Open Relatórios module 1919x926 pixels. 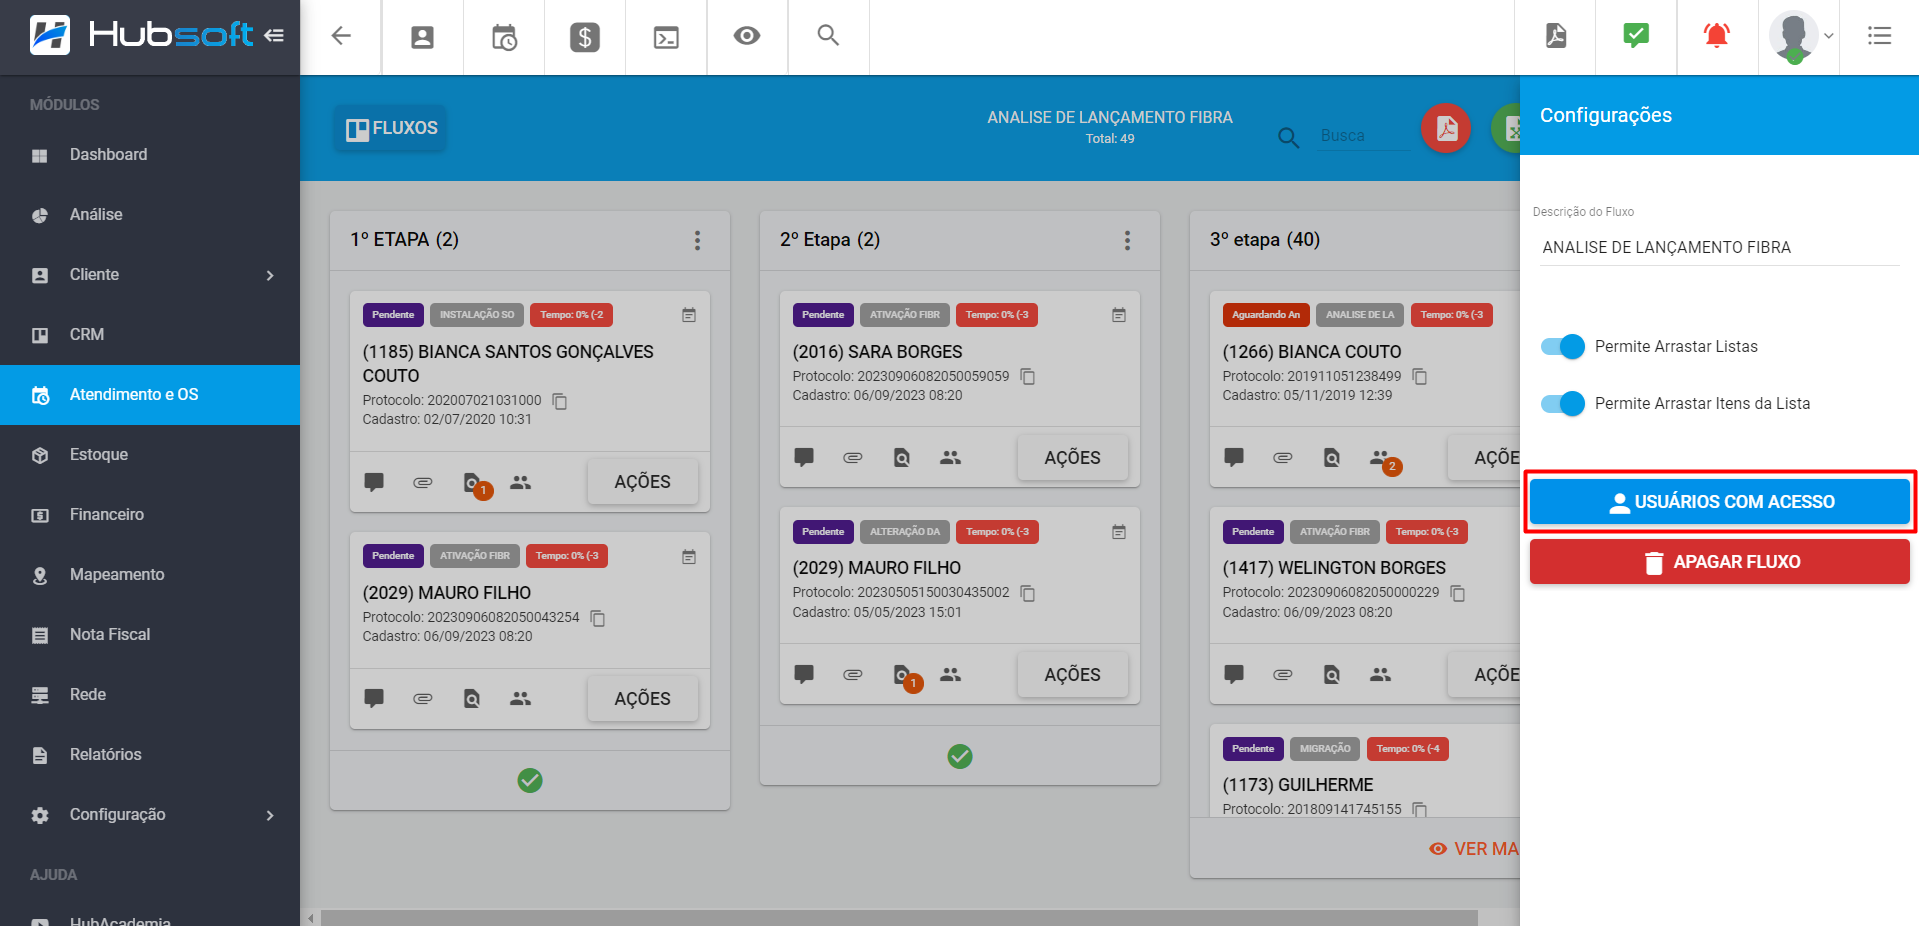click(150, 755)
